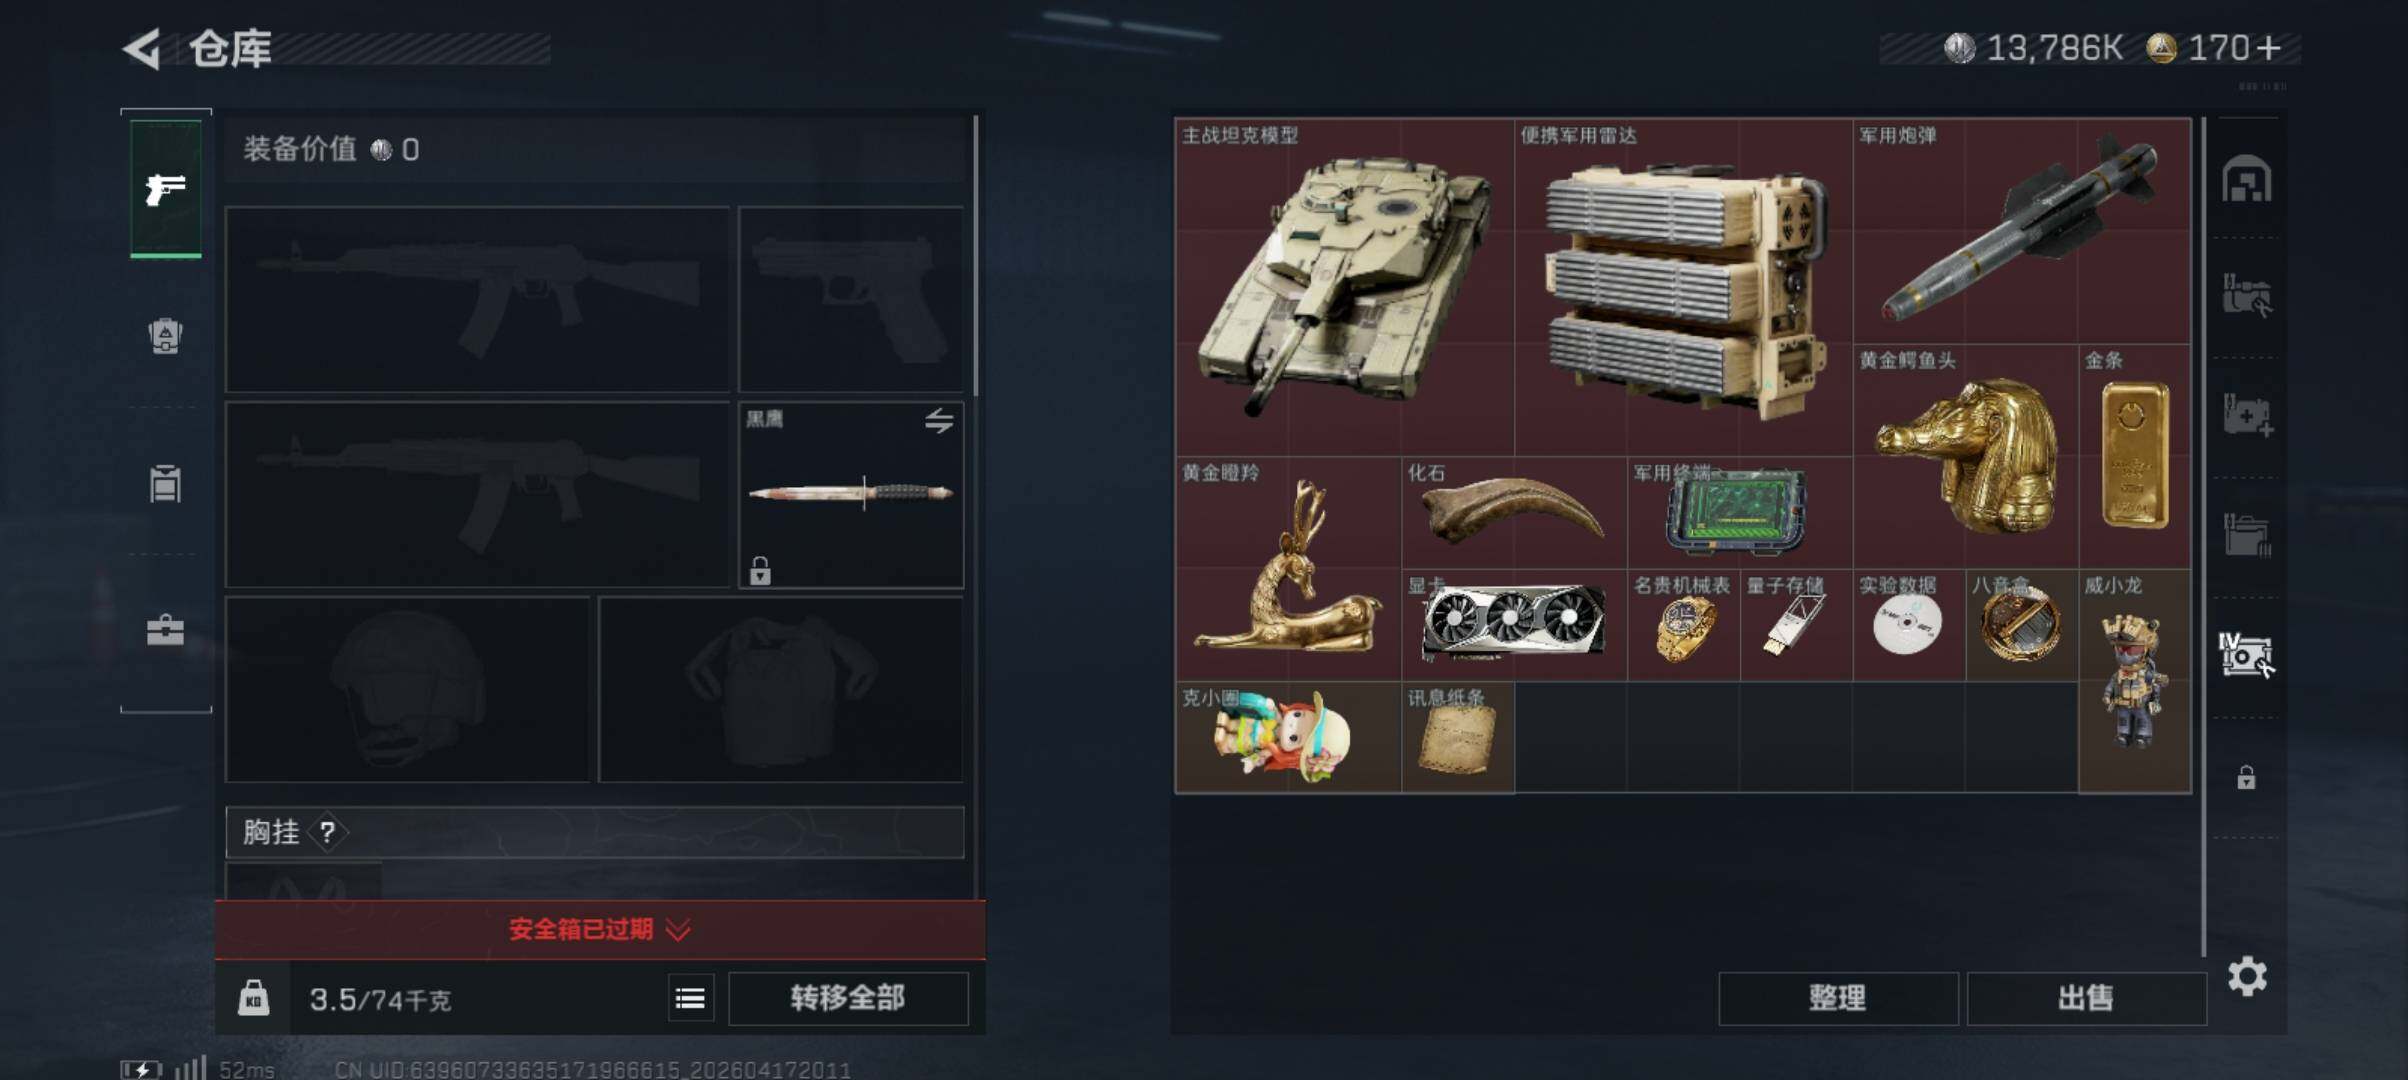
Task: Select the weapons pistol tab in sidebar
Action: [166, 189]
